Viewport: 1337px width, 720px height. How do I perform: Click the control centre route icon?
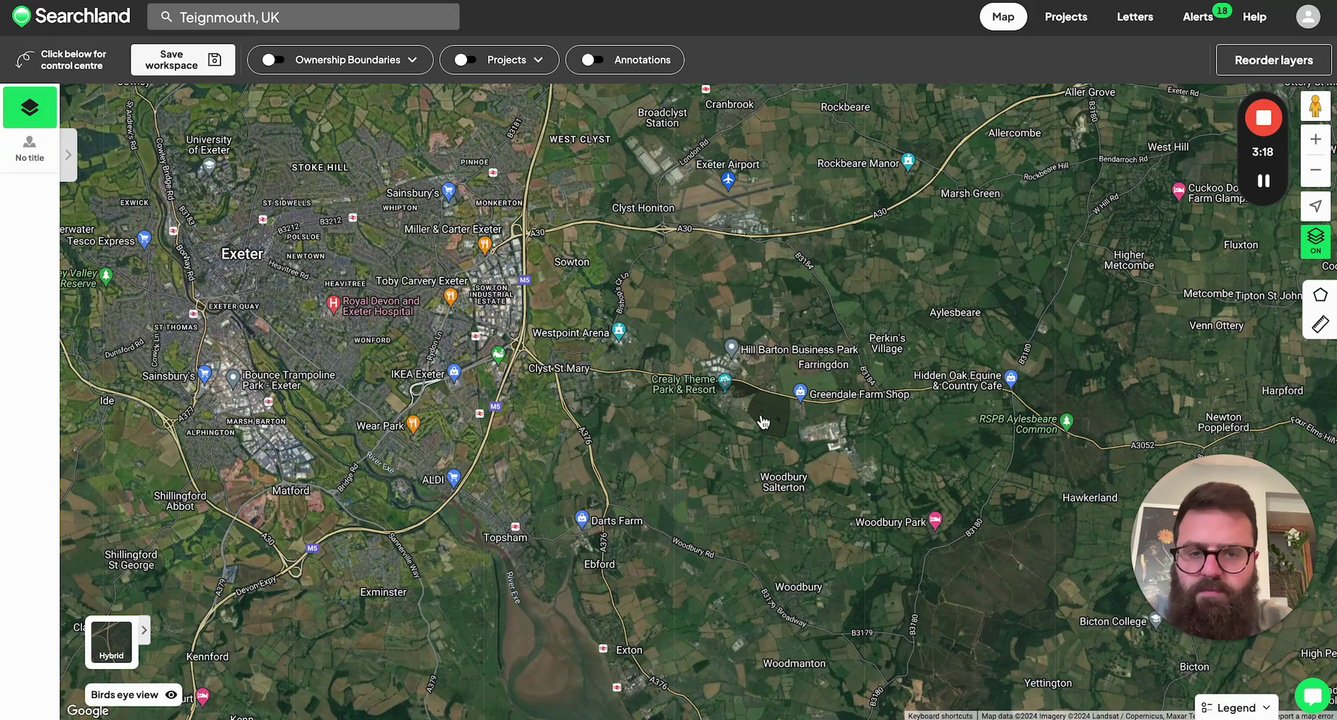(23, 60)
